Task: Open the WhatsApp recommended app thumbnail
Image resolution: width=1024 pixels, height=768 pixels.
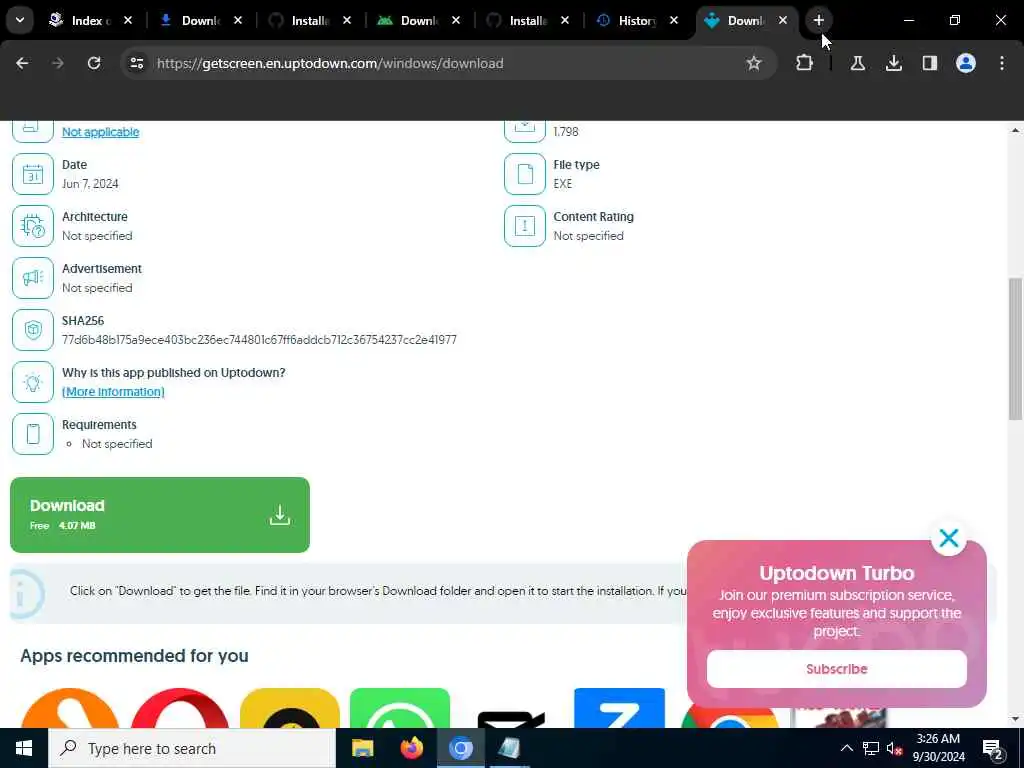Action: [400, 709]
